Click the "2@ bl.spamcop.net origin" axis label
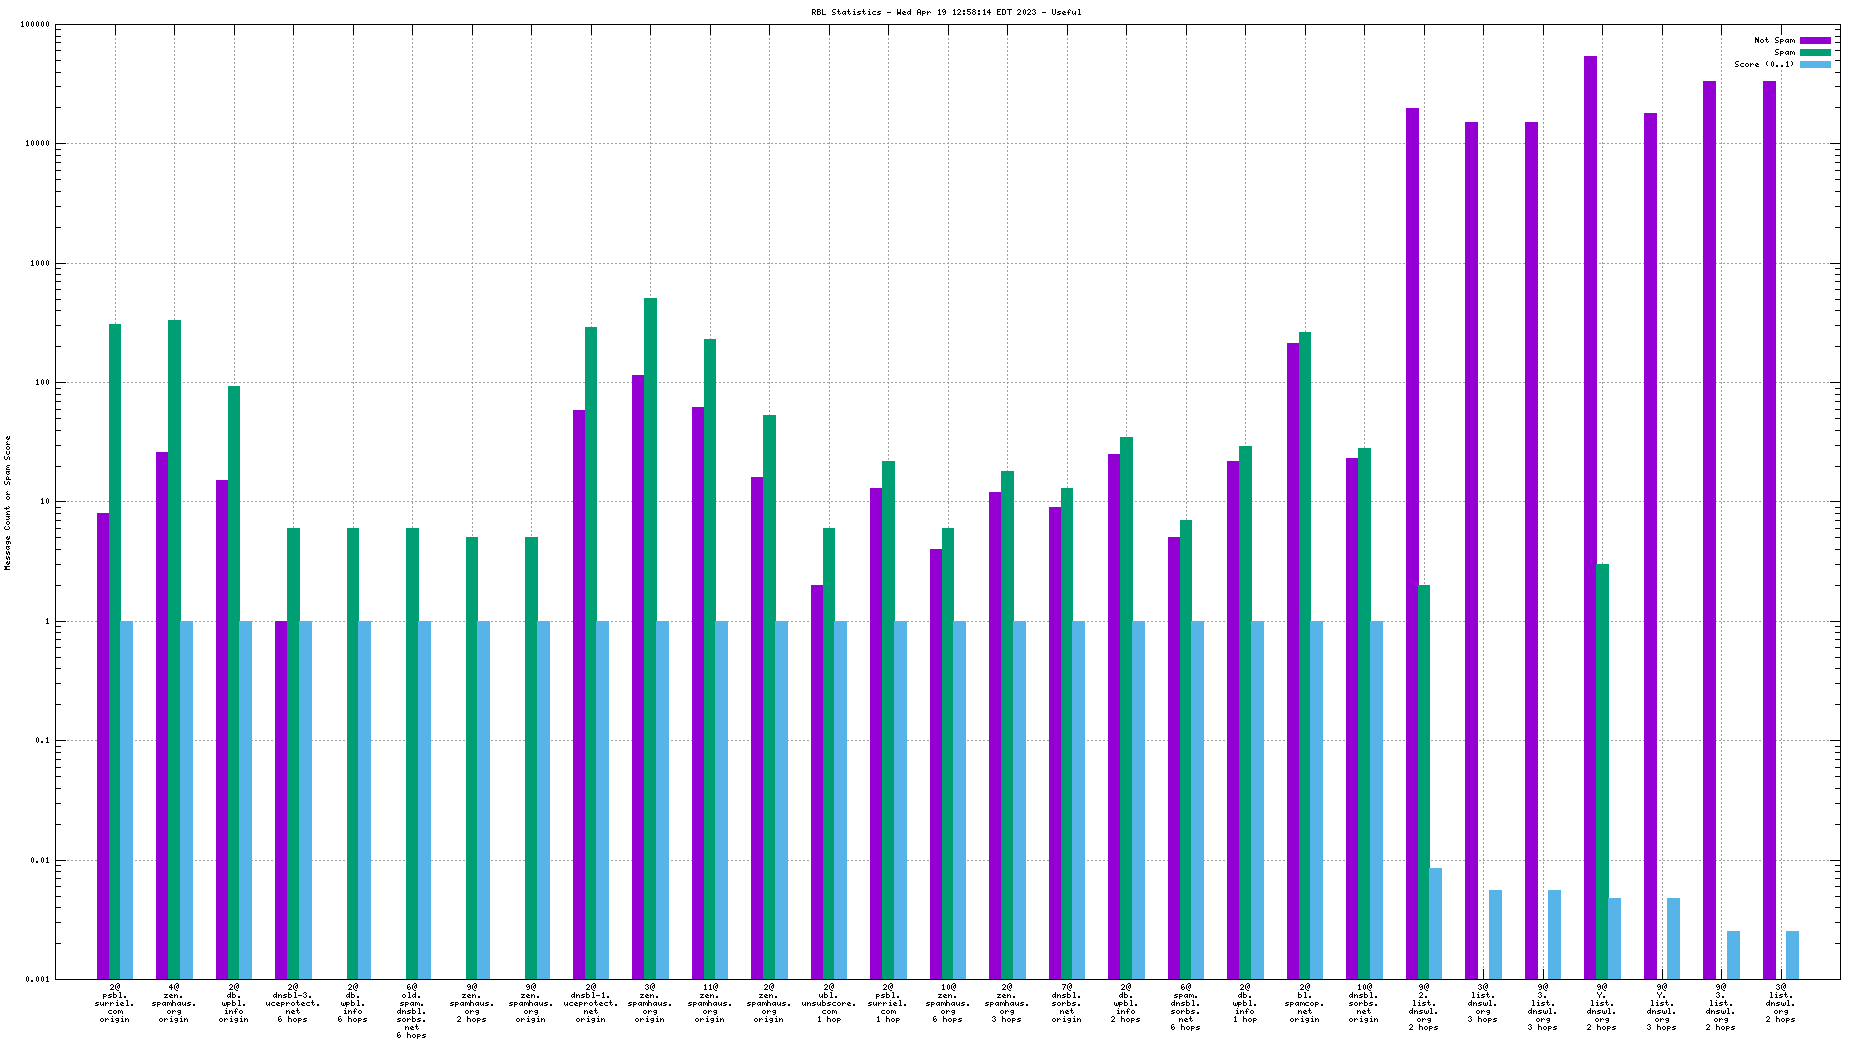Screen dimensions: 1856x1044 click(x=1305, y=1003)
